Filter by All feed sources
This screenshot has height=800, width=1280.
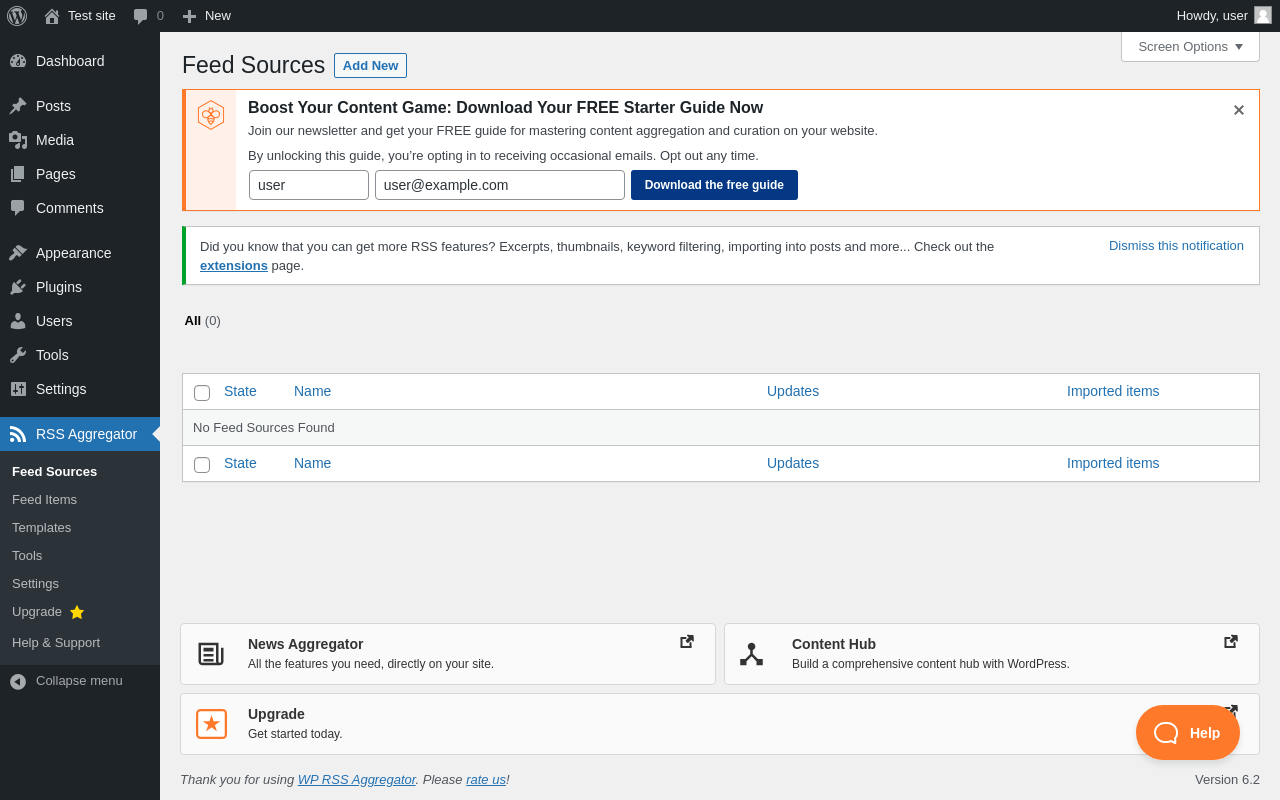[x=193, y=320]
